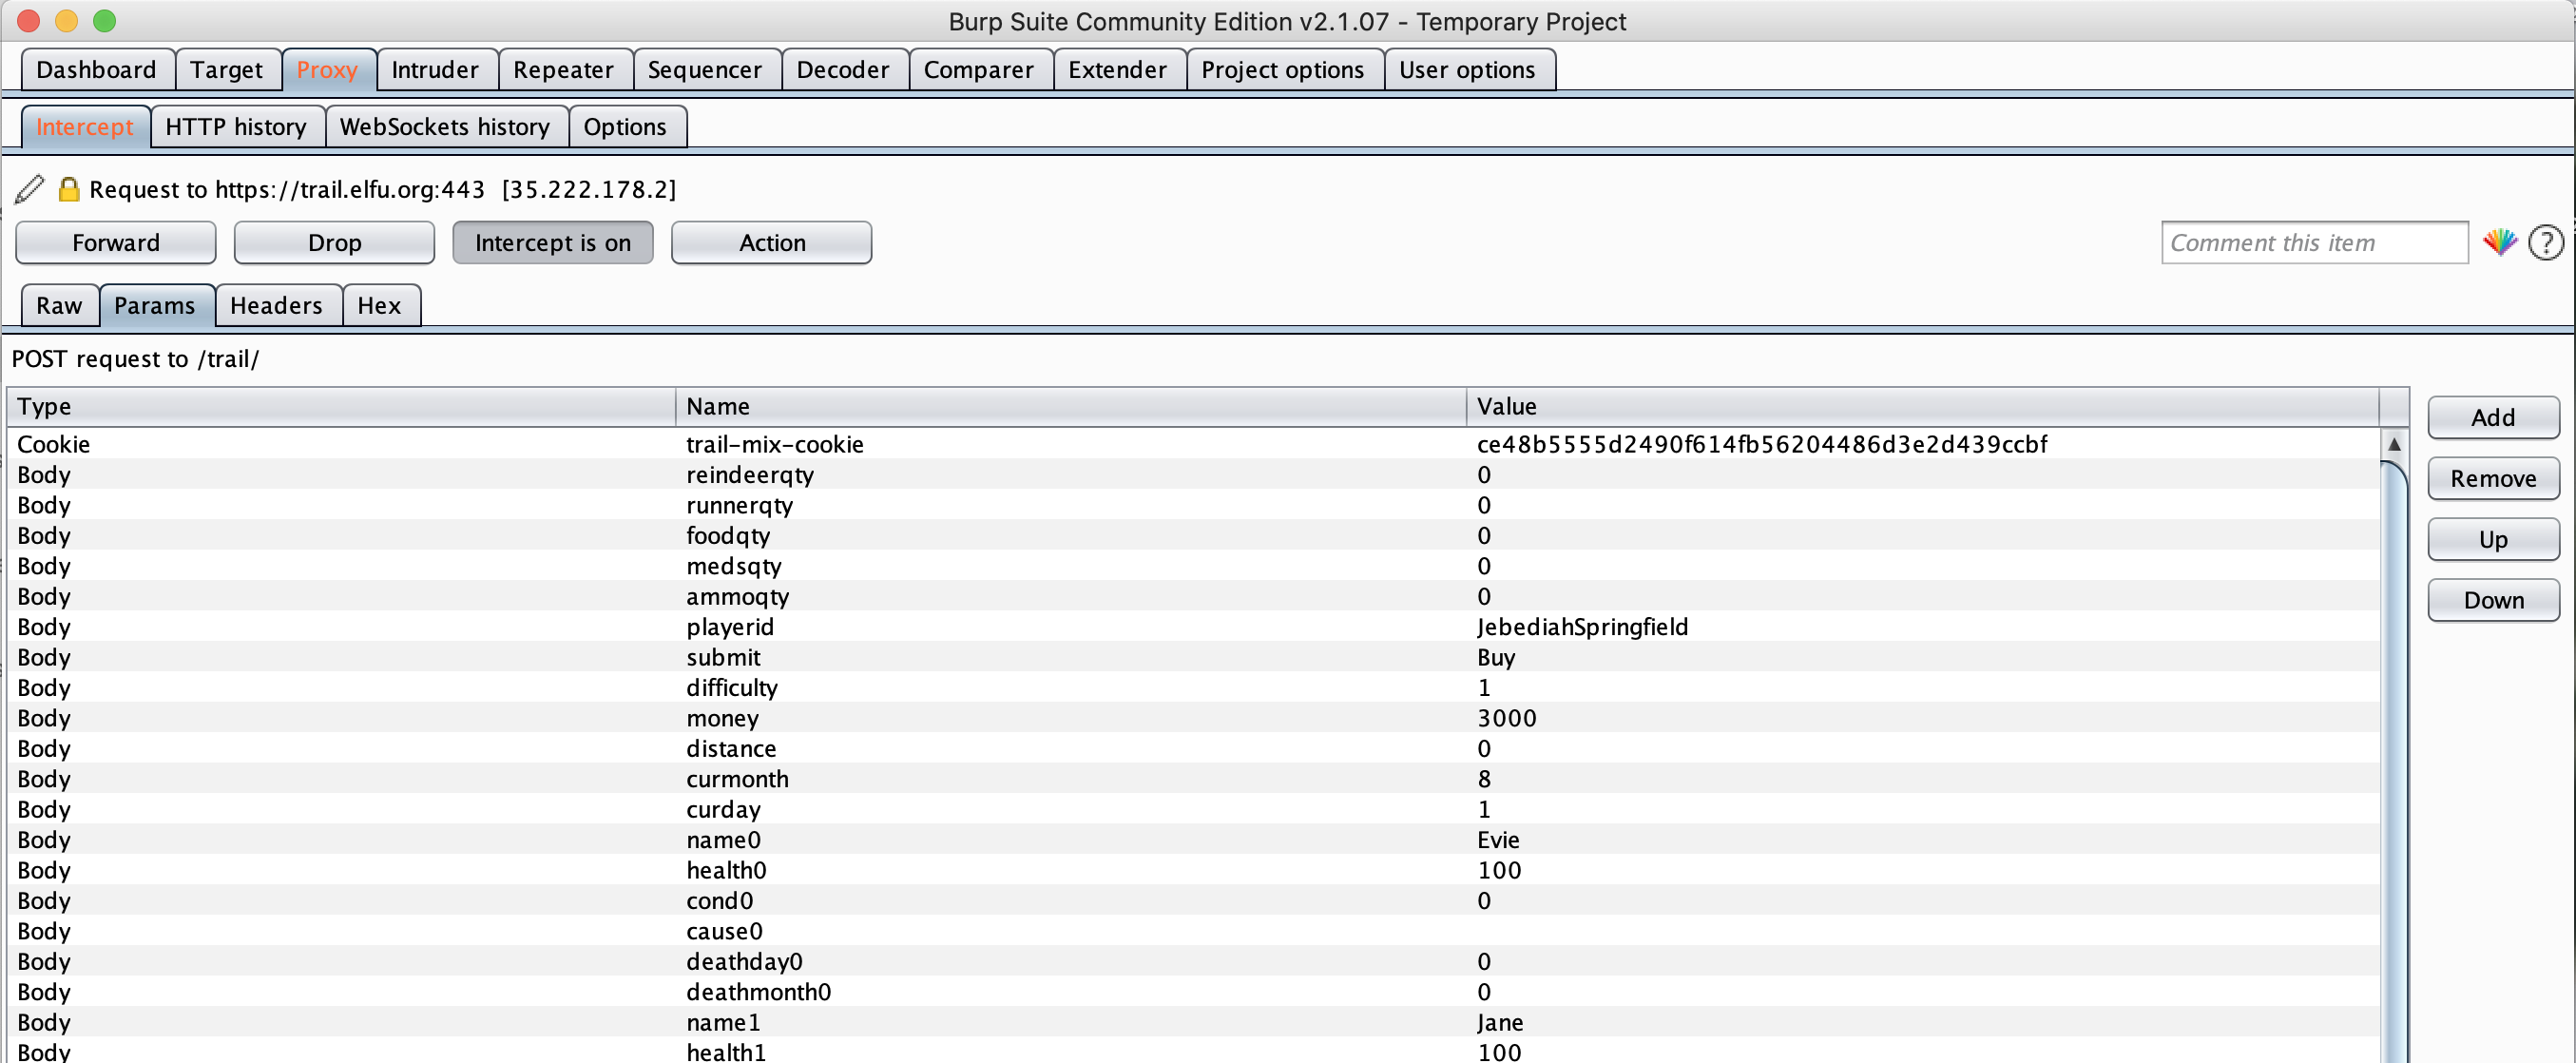Click the padlock HTTPS icon
This screenshot has width=2576, height=1063.
68,189
